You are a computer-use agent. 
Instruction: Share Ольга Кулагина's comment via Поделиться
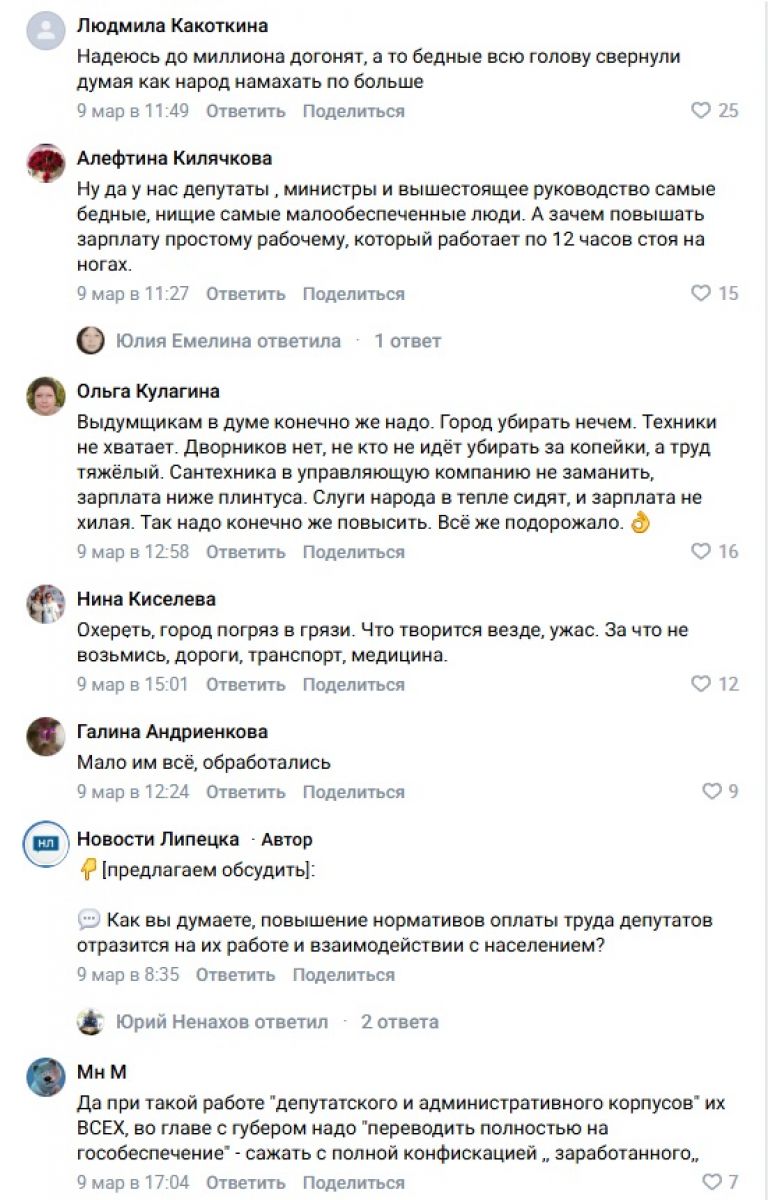tap(354, 552)
